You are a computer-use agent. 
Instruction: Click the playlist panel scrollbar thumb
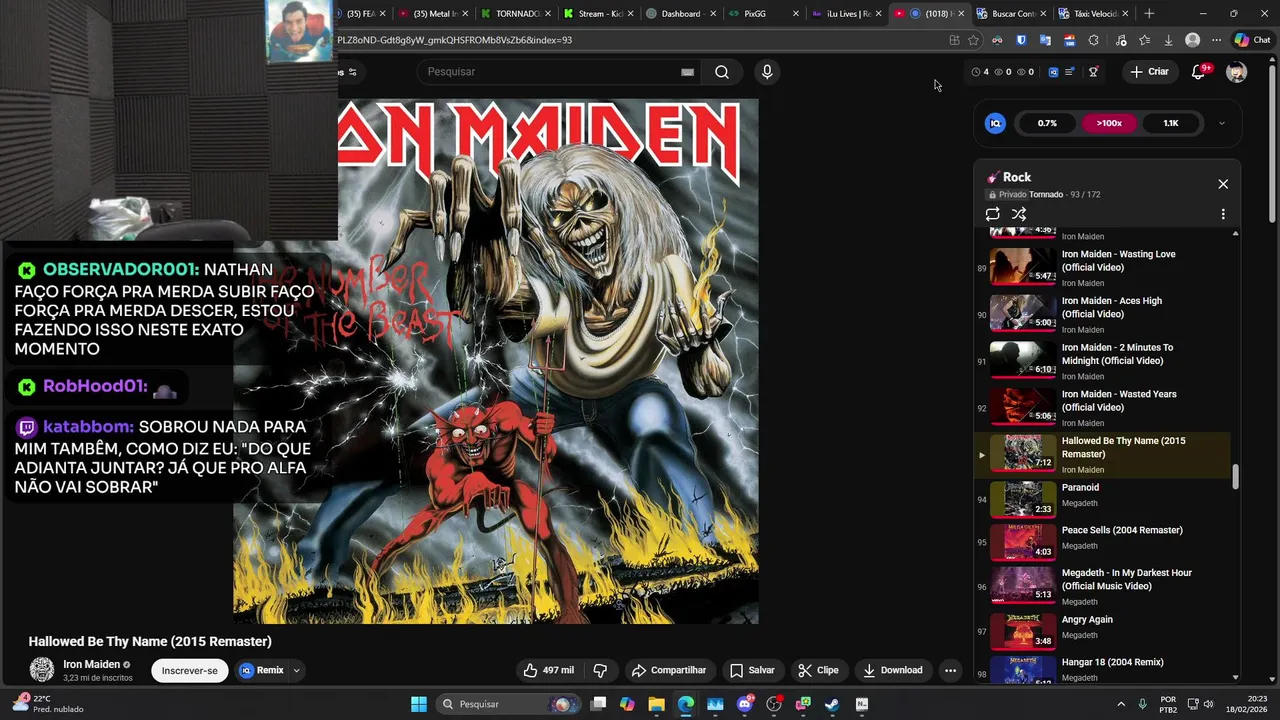click(x=1235, y=477)
